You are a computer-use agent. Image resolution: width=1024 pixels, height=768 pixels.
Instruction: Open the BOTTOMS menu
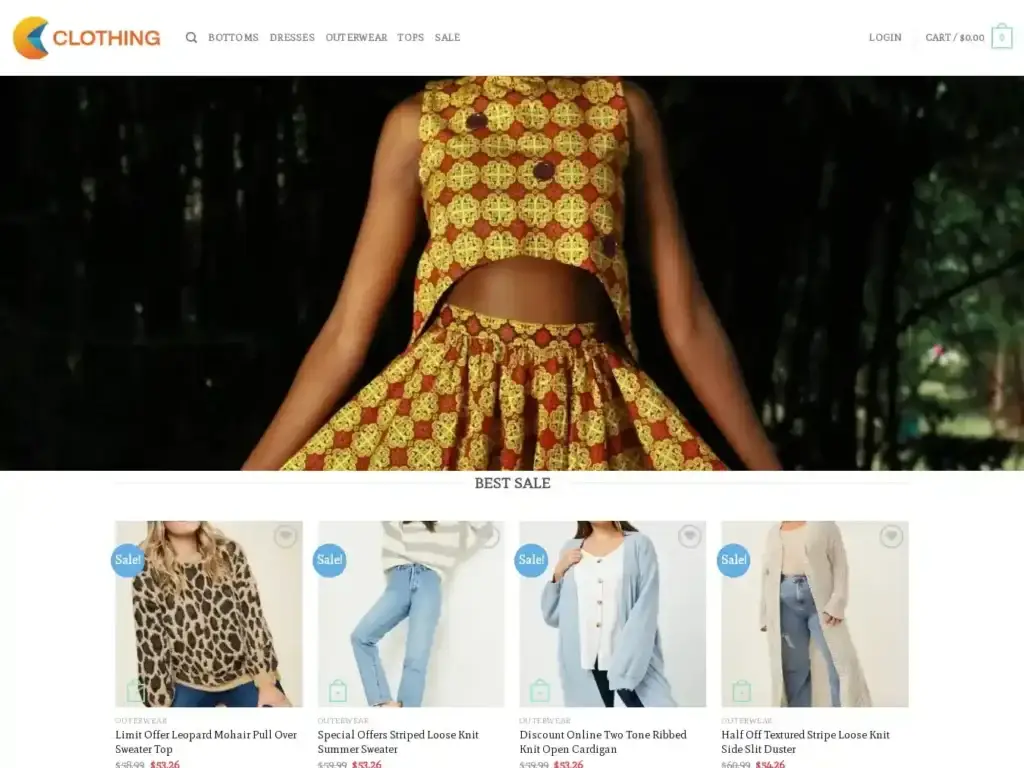click(233, 37)
